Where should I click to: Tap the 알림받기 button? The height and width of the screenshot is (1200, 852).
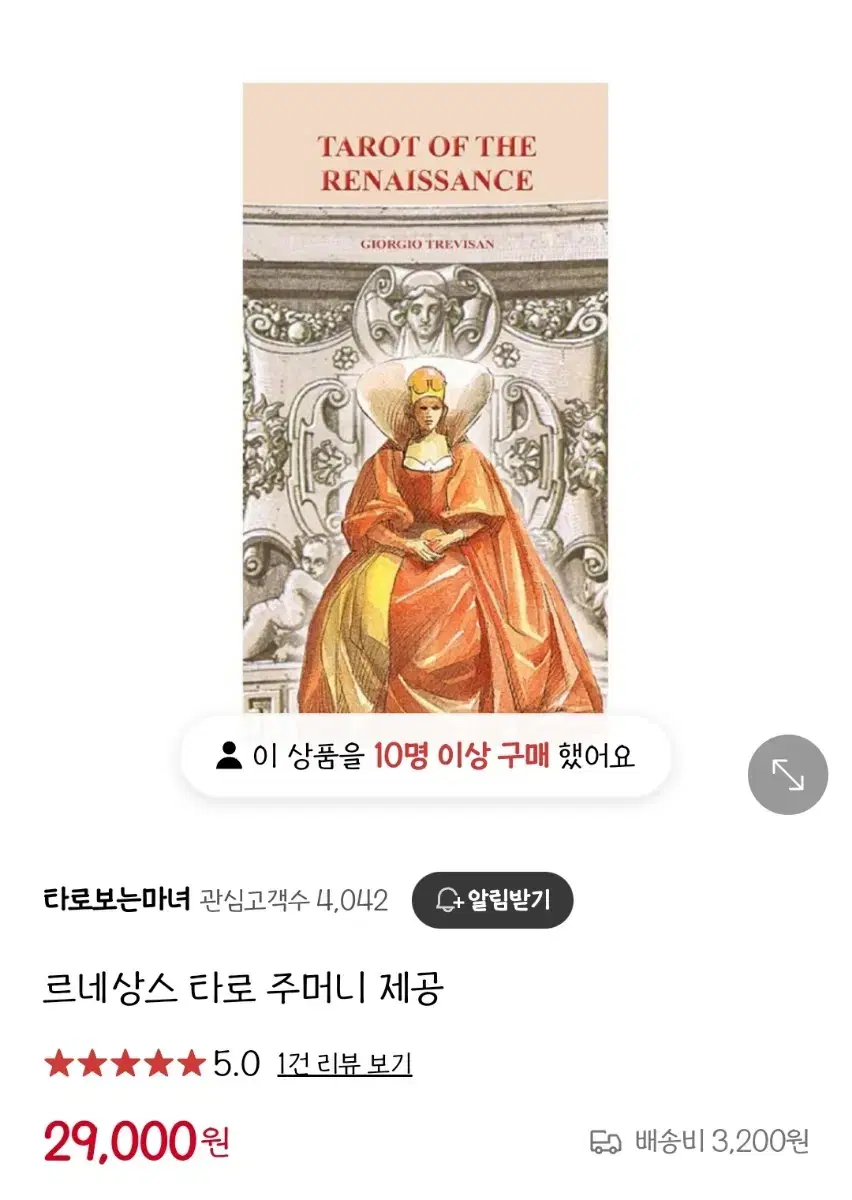pos(492,900)
